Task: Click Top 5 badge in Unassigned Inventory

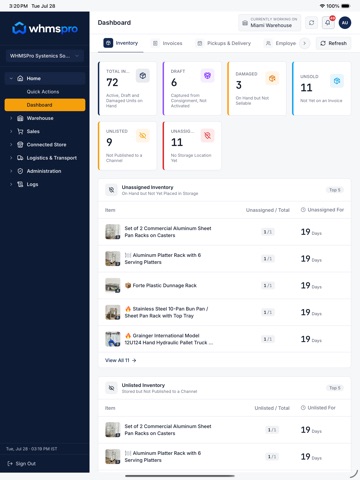Action: tap(335, 190)
